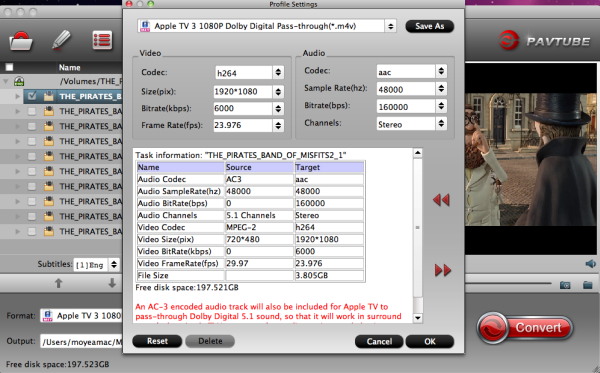Click the M4V format icon in profile dropdown
The height and width of the screenshot is (373, 600).
coord(145,26)
